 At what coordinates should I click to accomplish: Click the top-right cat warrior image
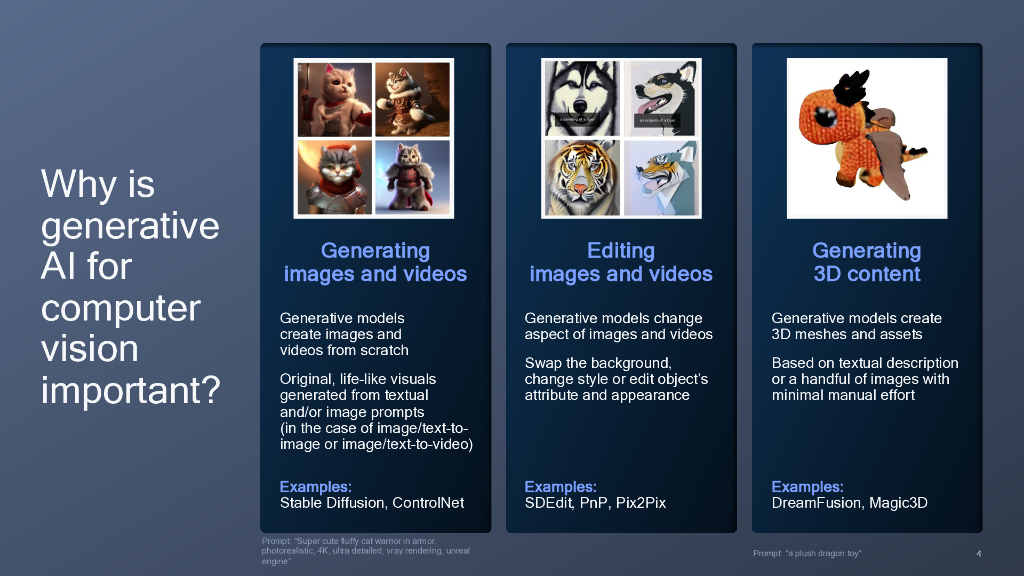413,99
